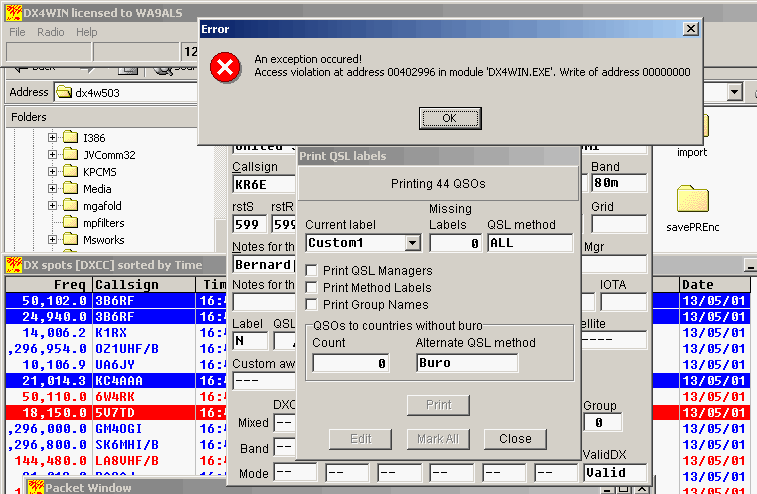Toggle Print Group Names checkbox

(312, 305)
